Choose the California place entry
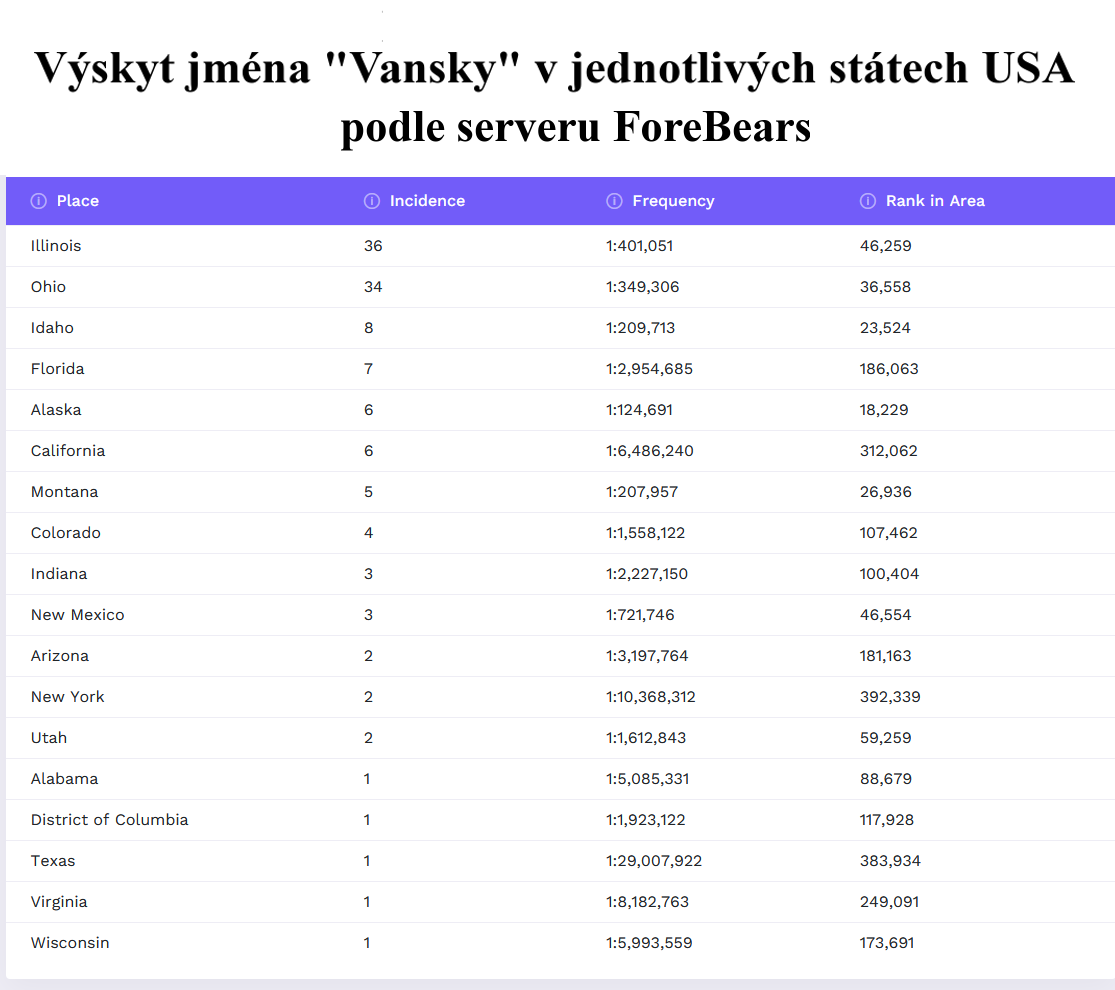The width and height of the screenshot is (1115, 990). click(68, 451)
